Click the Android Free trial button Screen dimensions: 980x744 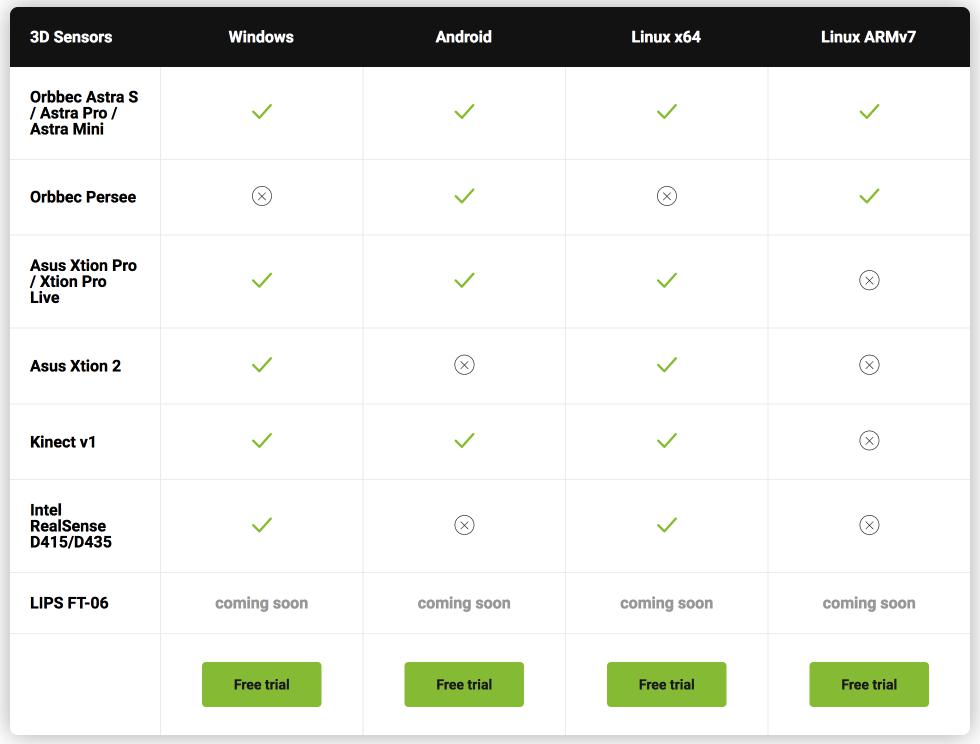click(x=464, y=685)
